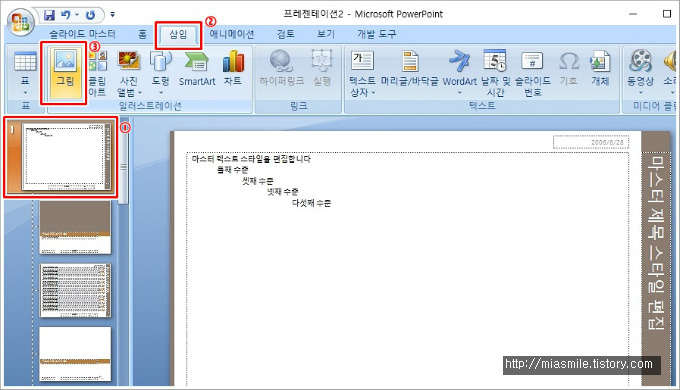Insert a 차트 chart
680x390 pixels.
tap(233, 69)
